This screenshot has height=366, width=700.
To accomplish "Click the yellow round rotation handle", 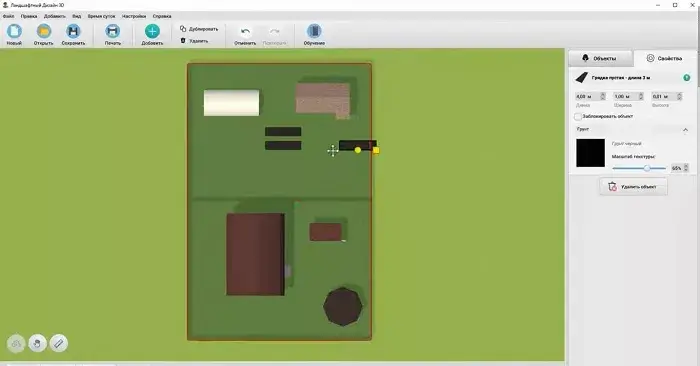I will (358, 150).
